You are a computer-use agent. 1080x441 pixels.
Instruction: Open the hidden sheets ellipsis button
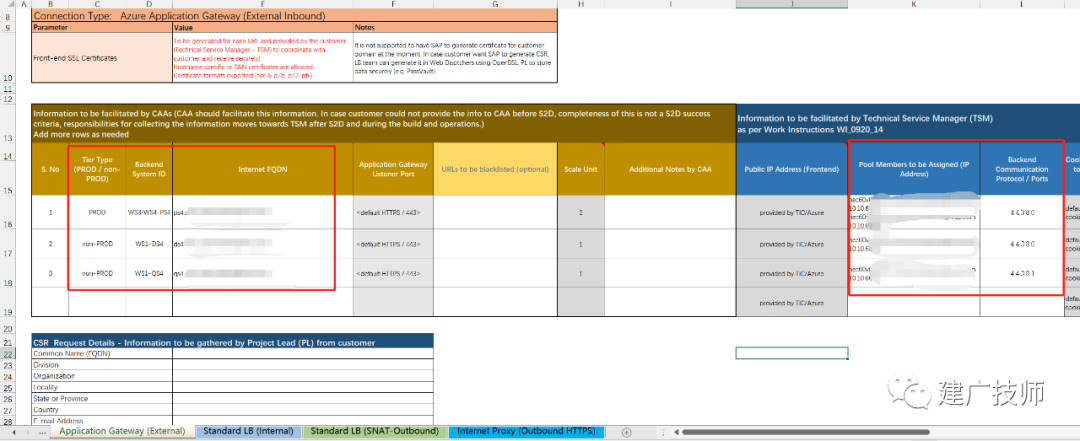point(44,432)
